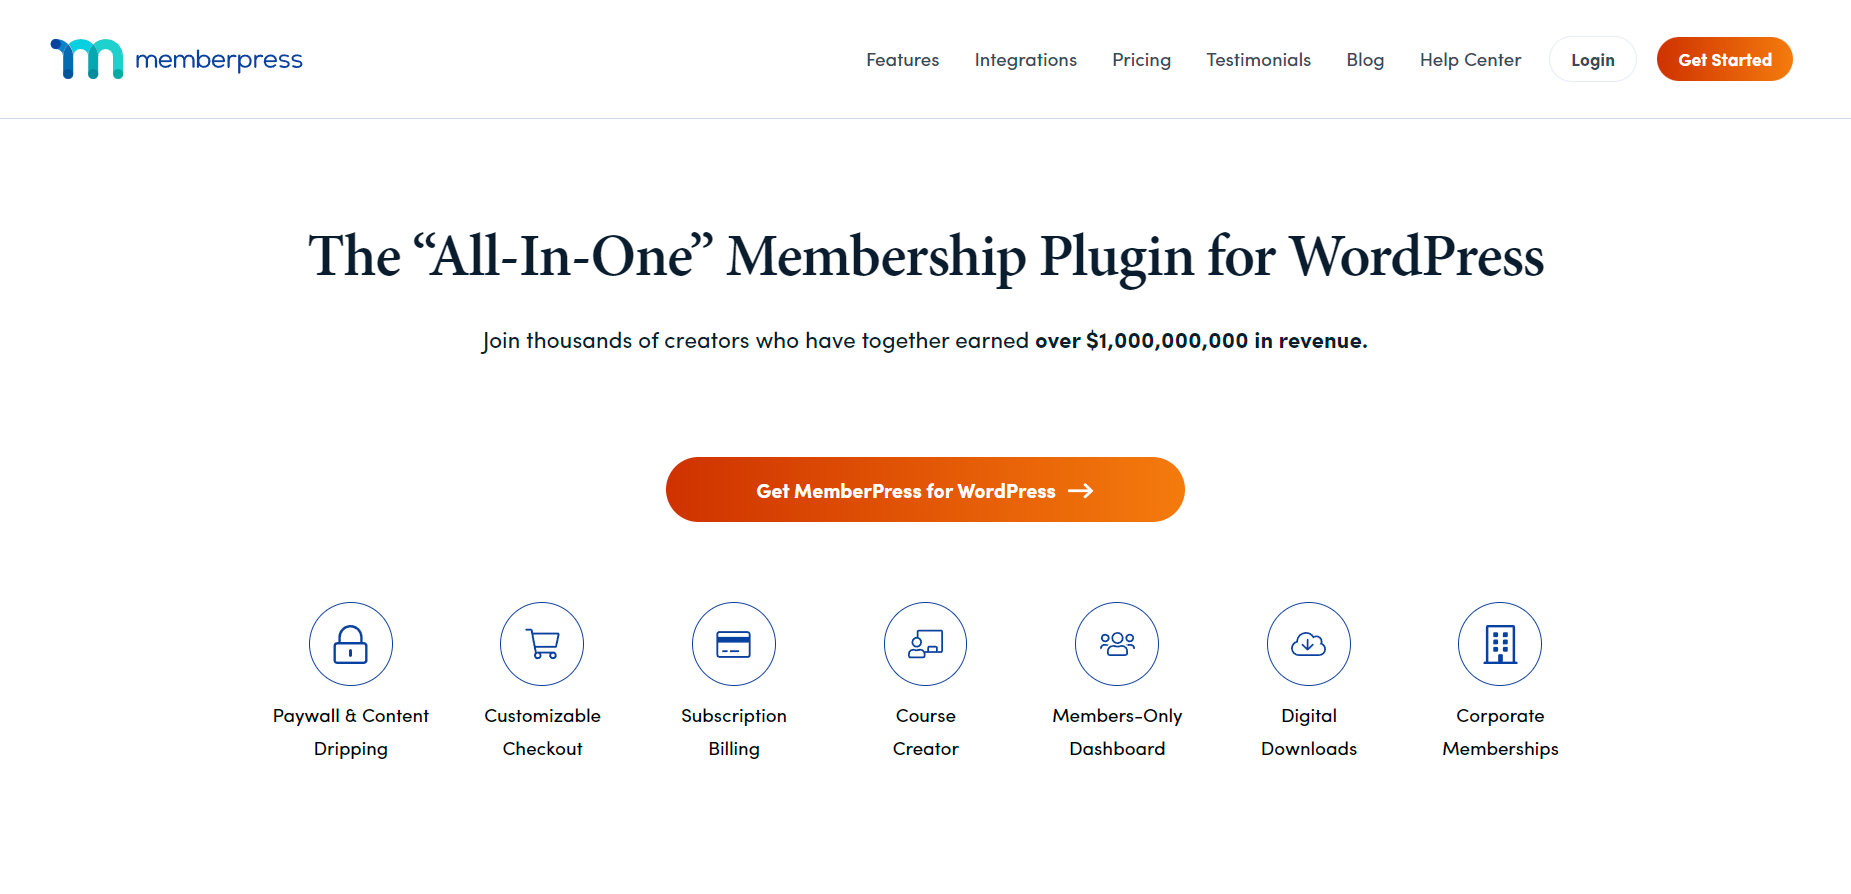
Task: Open the Features menu item
Action: (902, 60)
